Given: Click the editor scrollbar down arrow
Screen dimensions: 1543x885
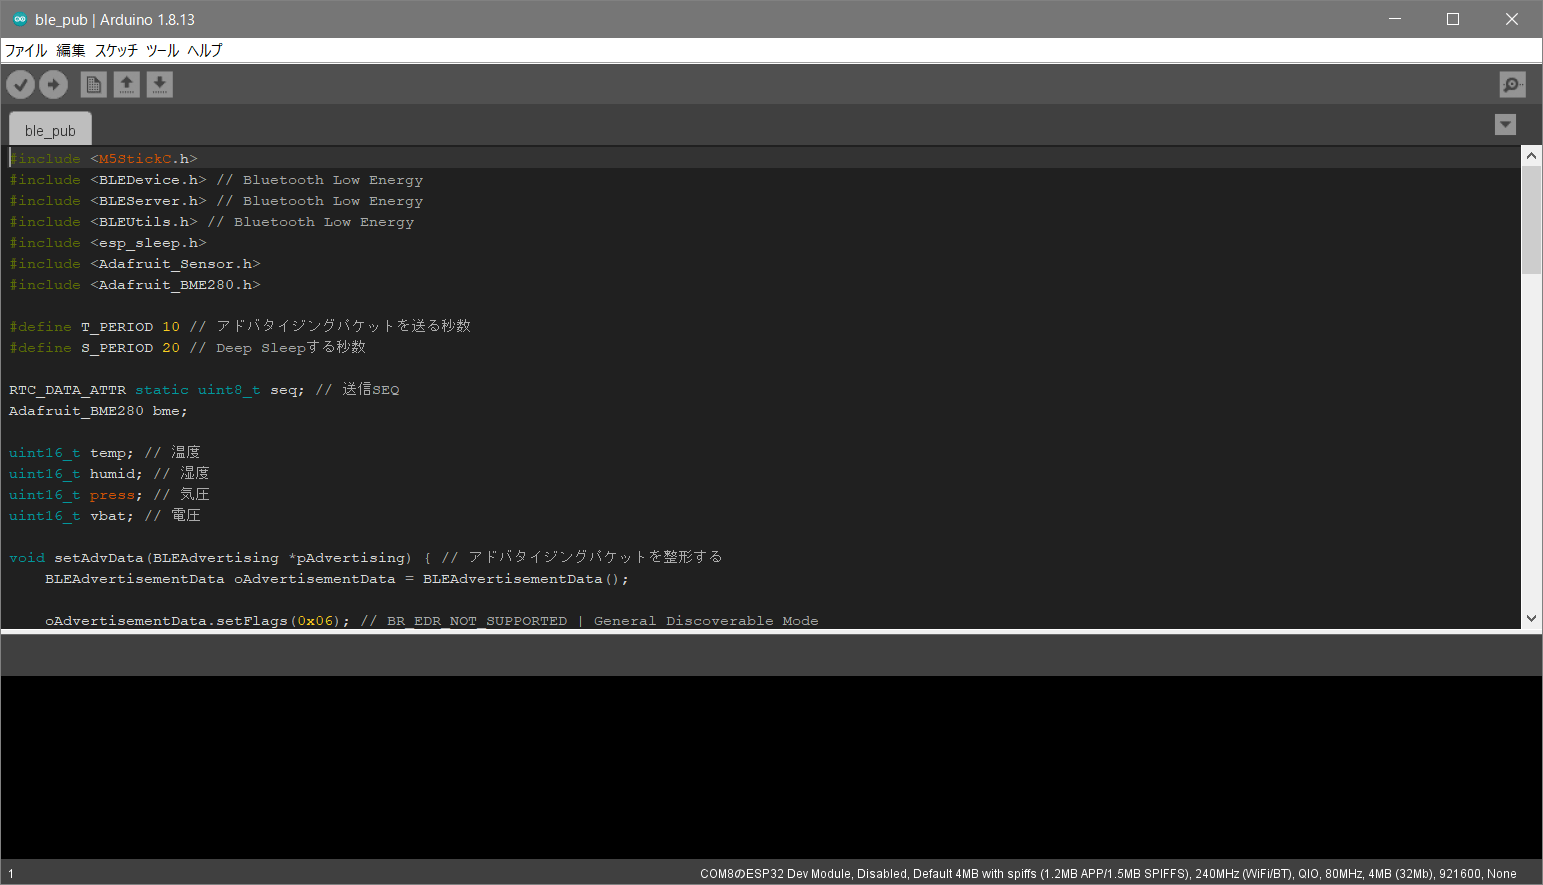Looking at the screenshot, I should pos(1531,619).
